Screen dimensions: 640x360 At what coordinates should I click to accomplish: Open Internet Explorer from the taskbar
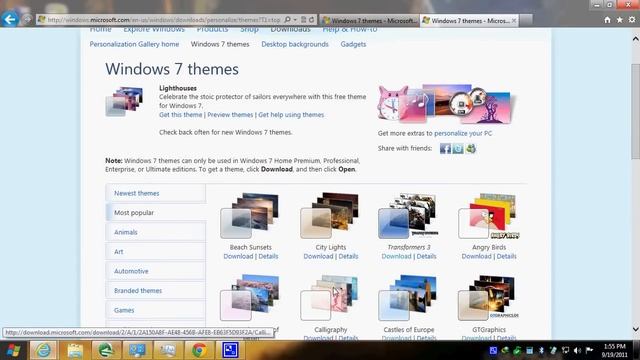click(43, 350)
